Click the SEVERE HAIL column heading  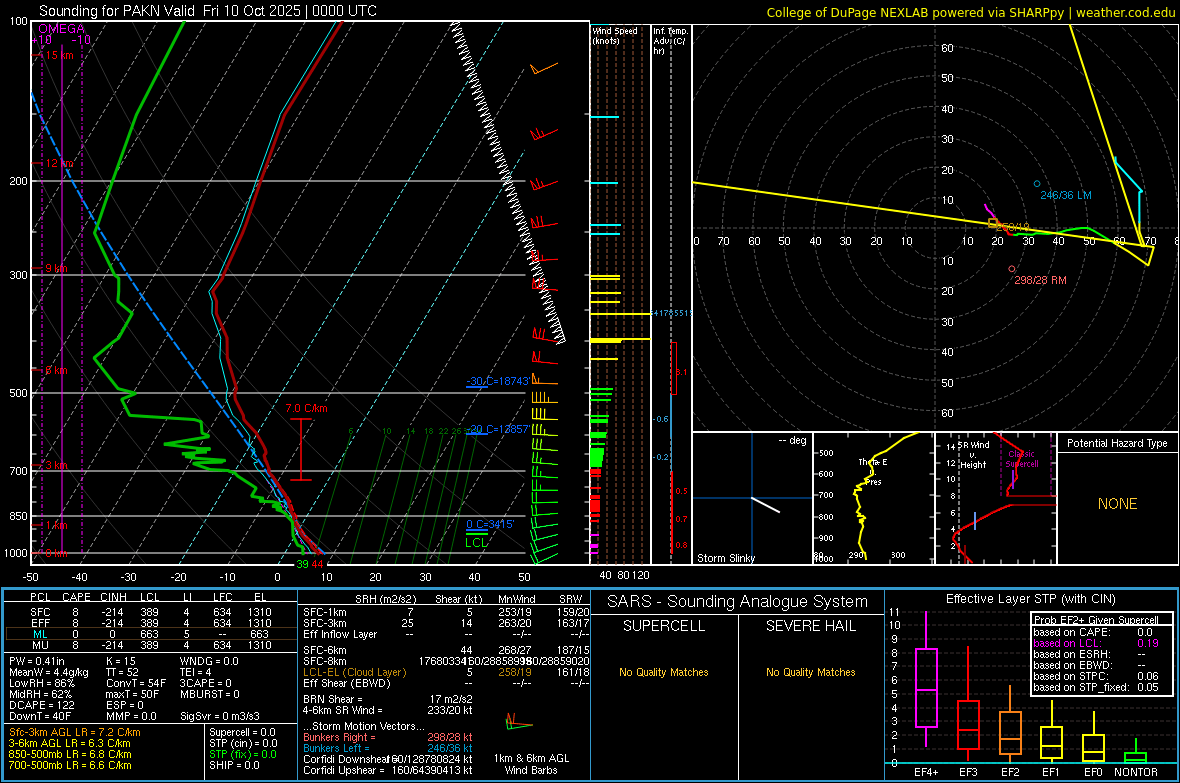point(810,626)
